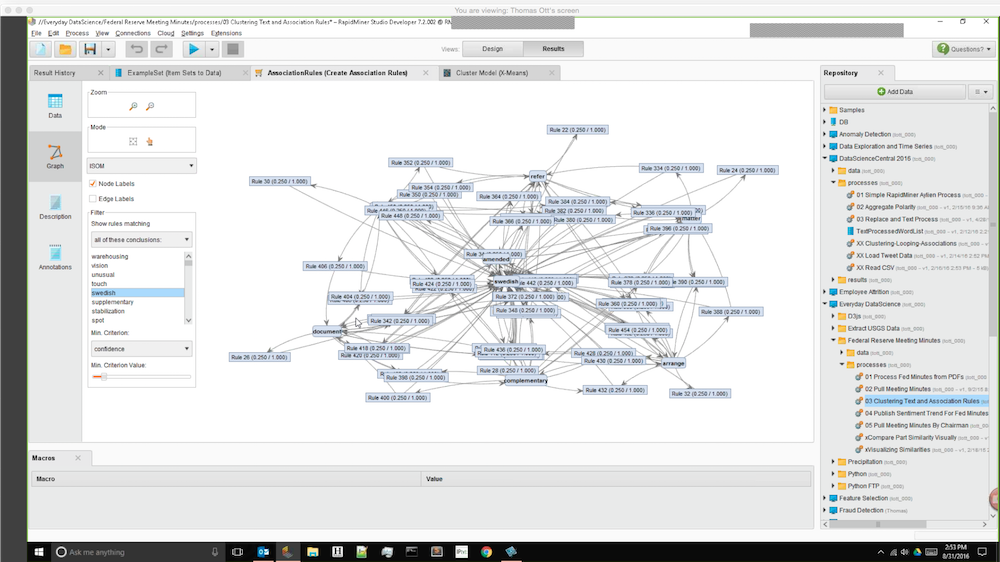The image size is (1000, 562).
Task: Open File Explorer from the taskbar
Action: click(x=312, y=552)
